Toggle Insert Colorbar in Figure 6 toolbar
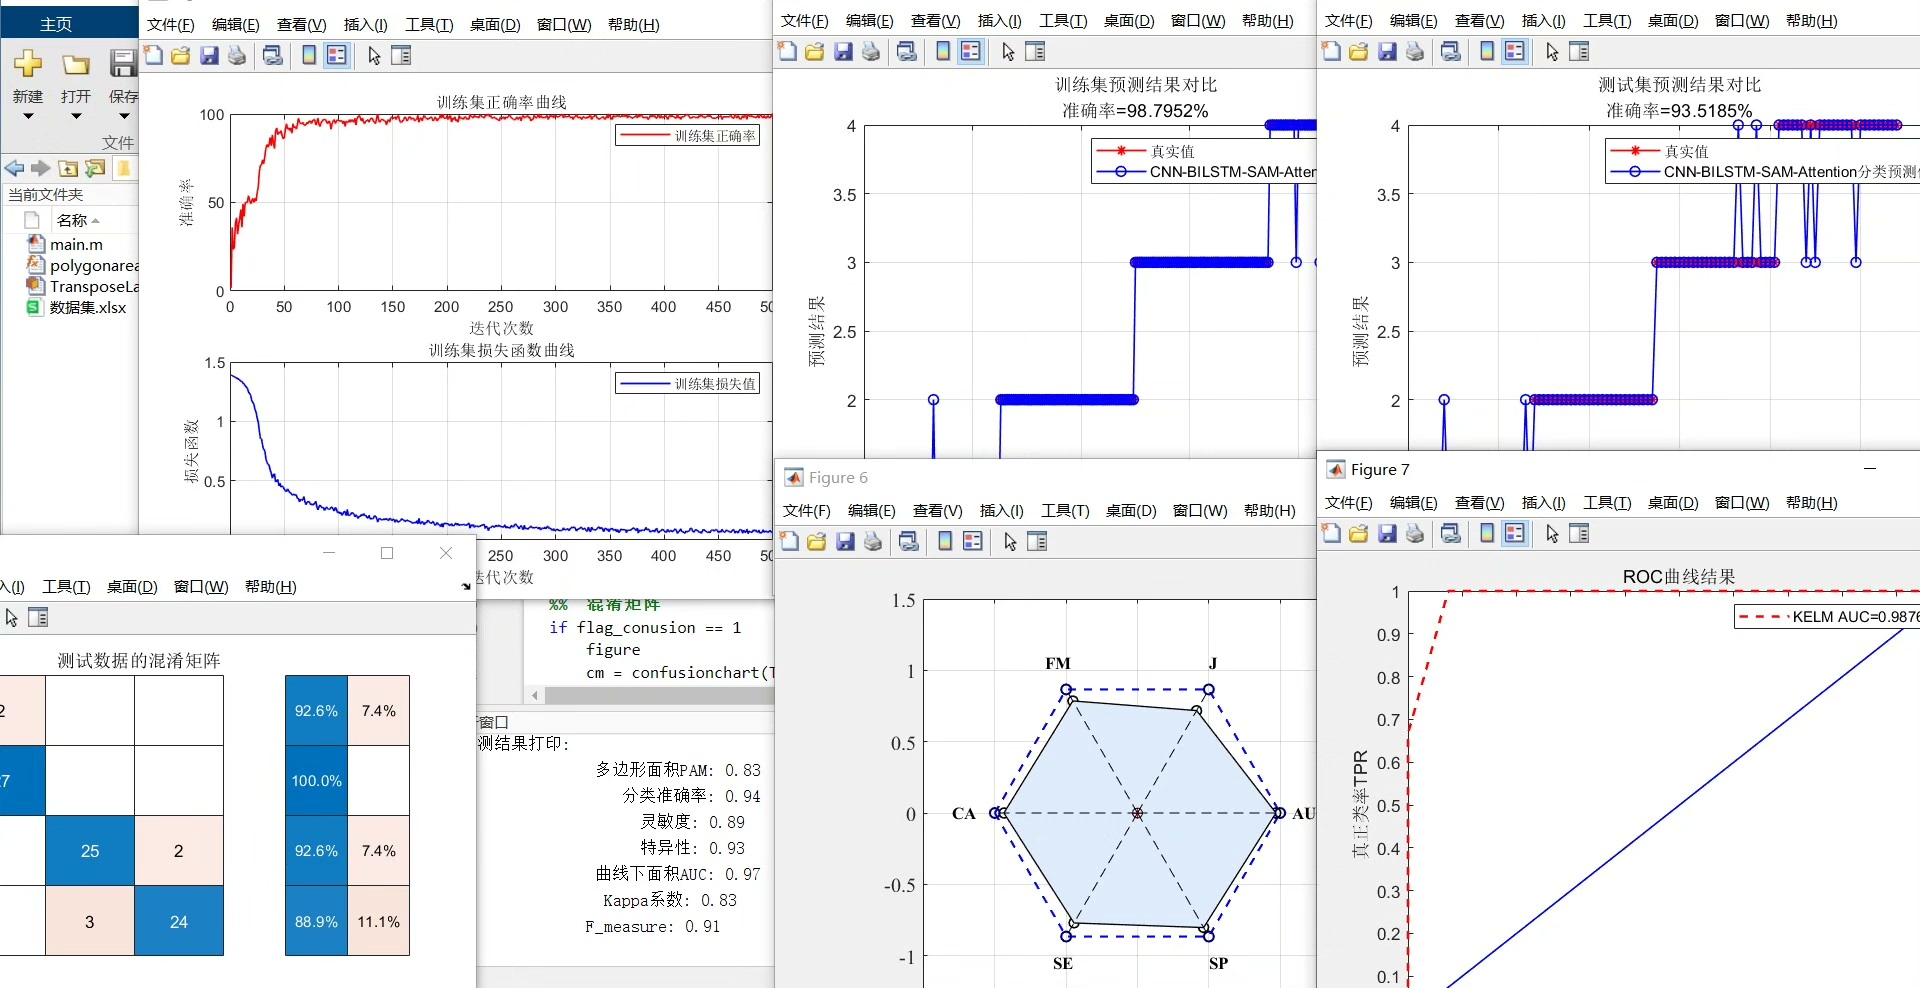1920x988 pixels. click(x=945, y=542)
